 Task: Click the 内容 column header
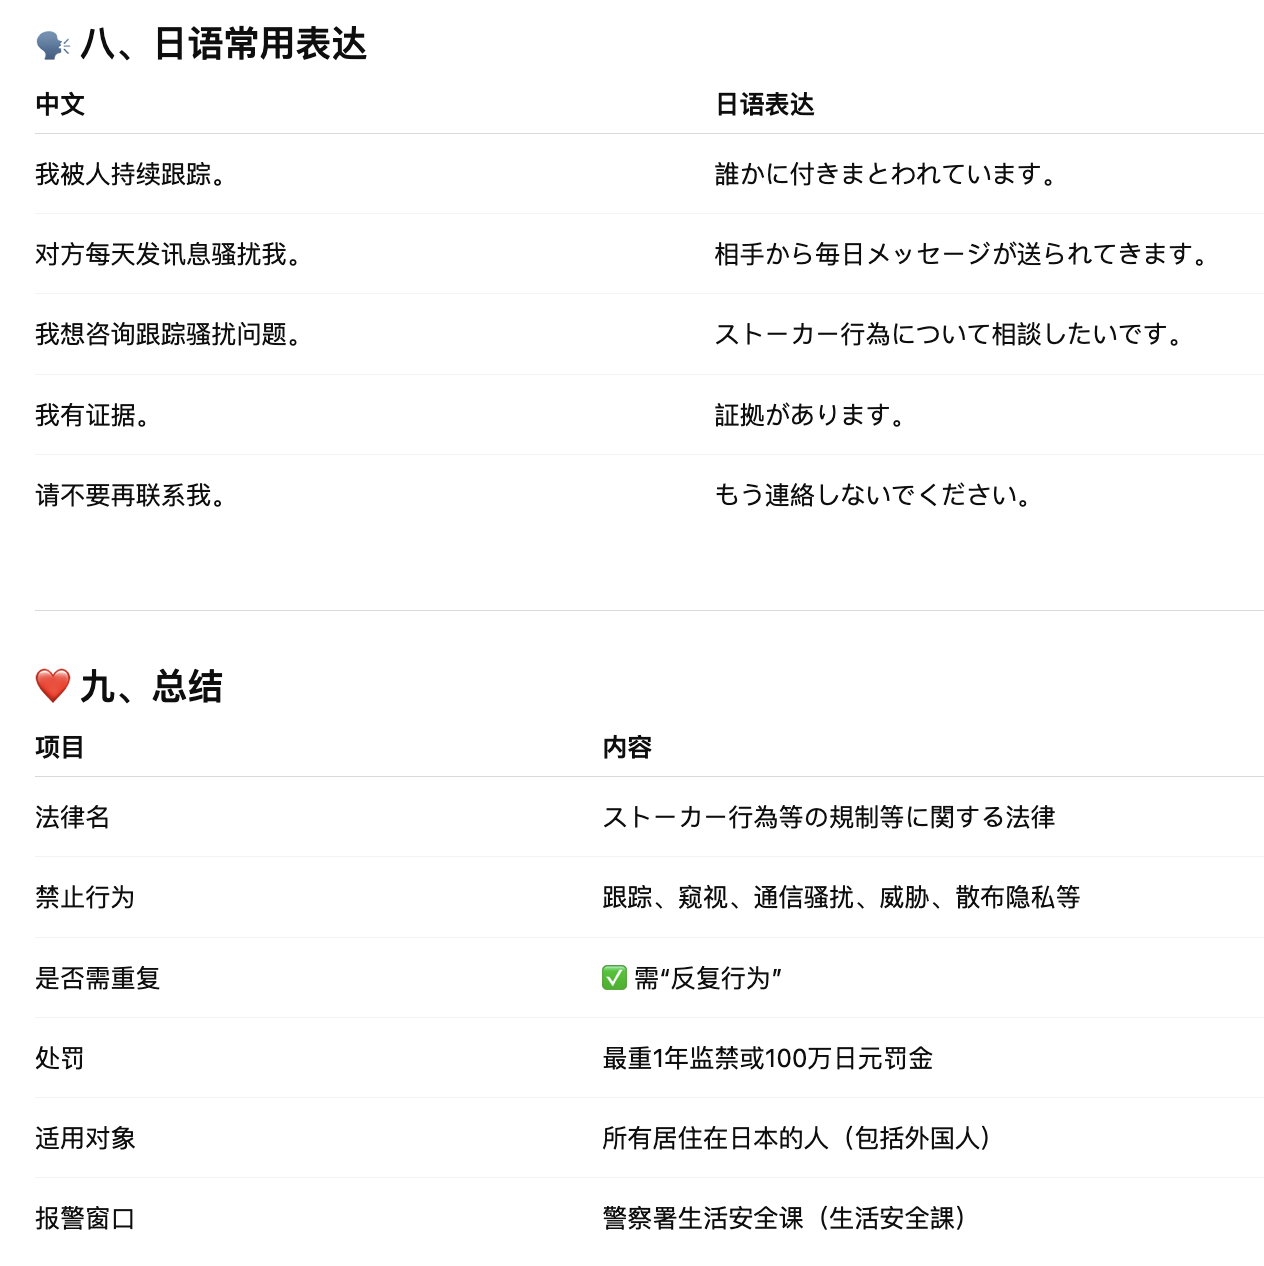click(x=627, y=747)
